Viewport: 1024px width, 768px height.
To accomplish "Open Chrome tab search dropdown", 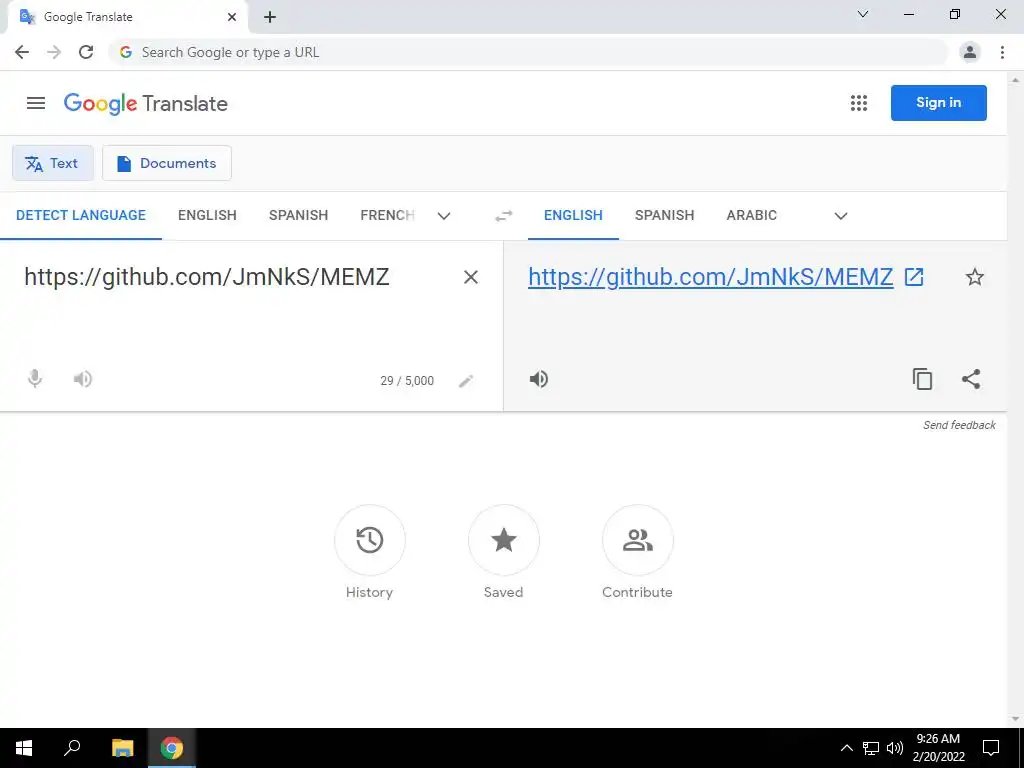I will point(863,14).
